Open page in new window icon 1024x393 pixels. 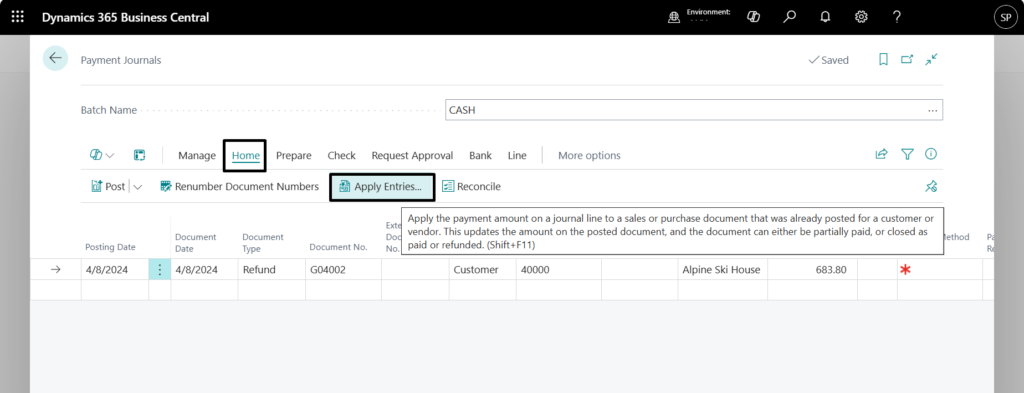coord(907,59)
